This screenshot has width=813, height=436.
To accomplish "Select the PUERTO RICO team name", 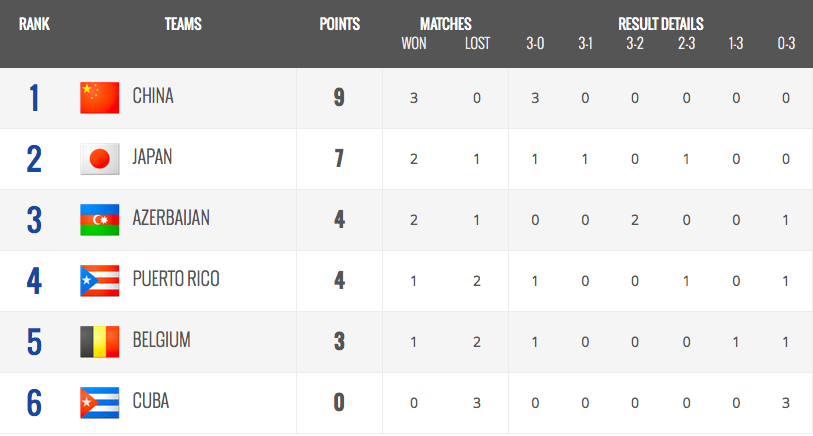I will click(x=176, y=279).
